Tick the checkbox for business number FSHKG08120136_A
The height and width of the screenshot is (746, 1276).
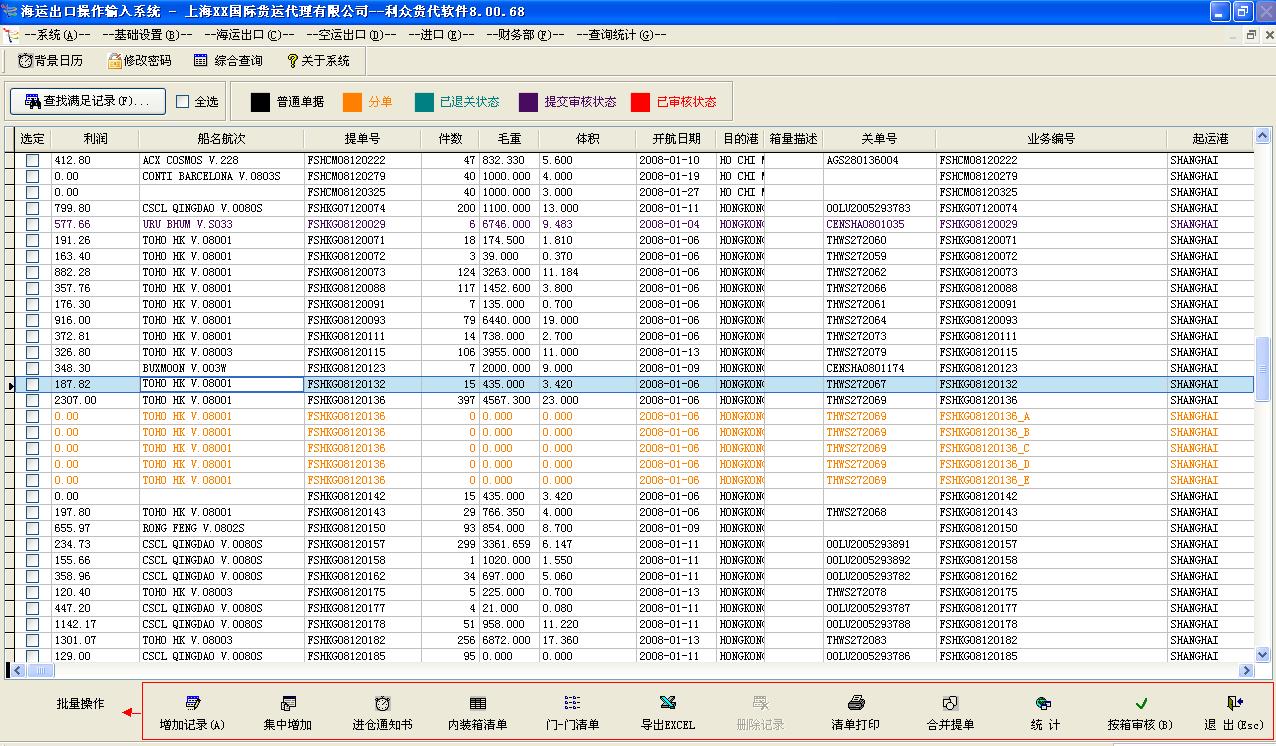33,416
